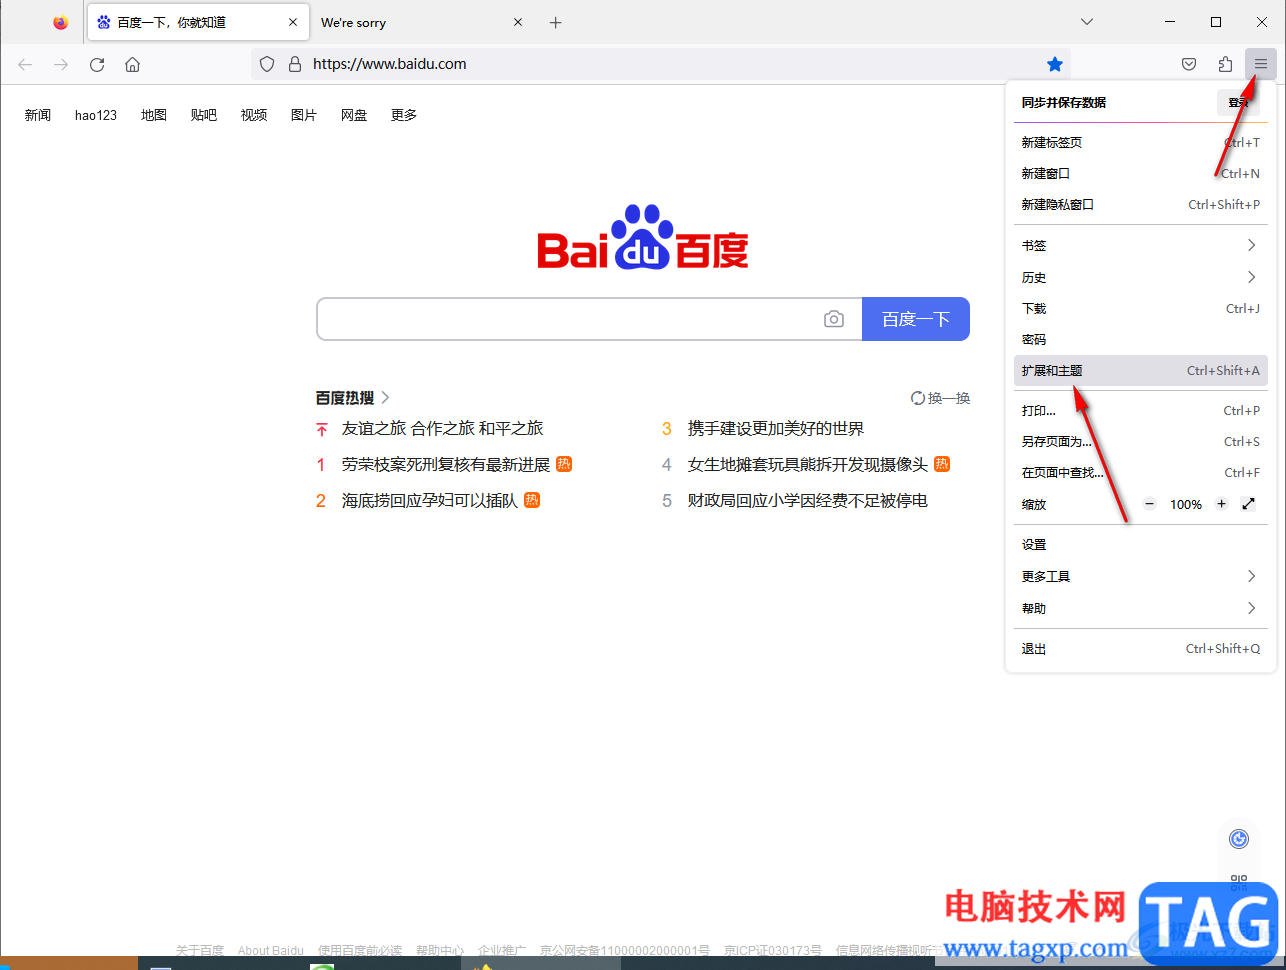Open Firefox View pinned tab icon
1286x970 pixels.
point(61,22)
